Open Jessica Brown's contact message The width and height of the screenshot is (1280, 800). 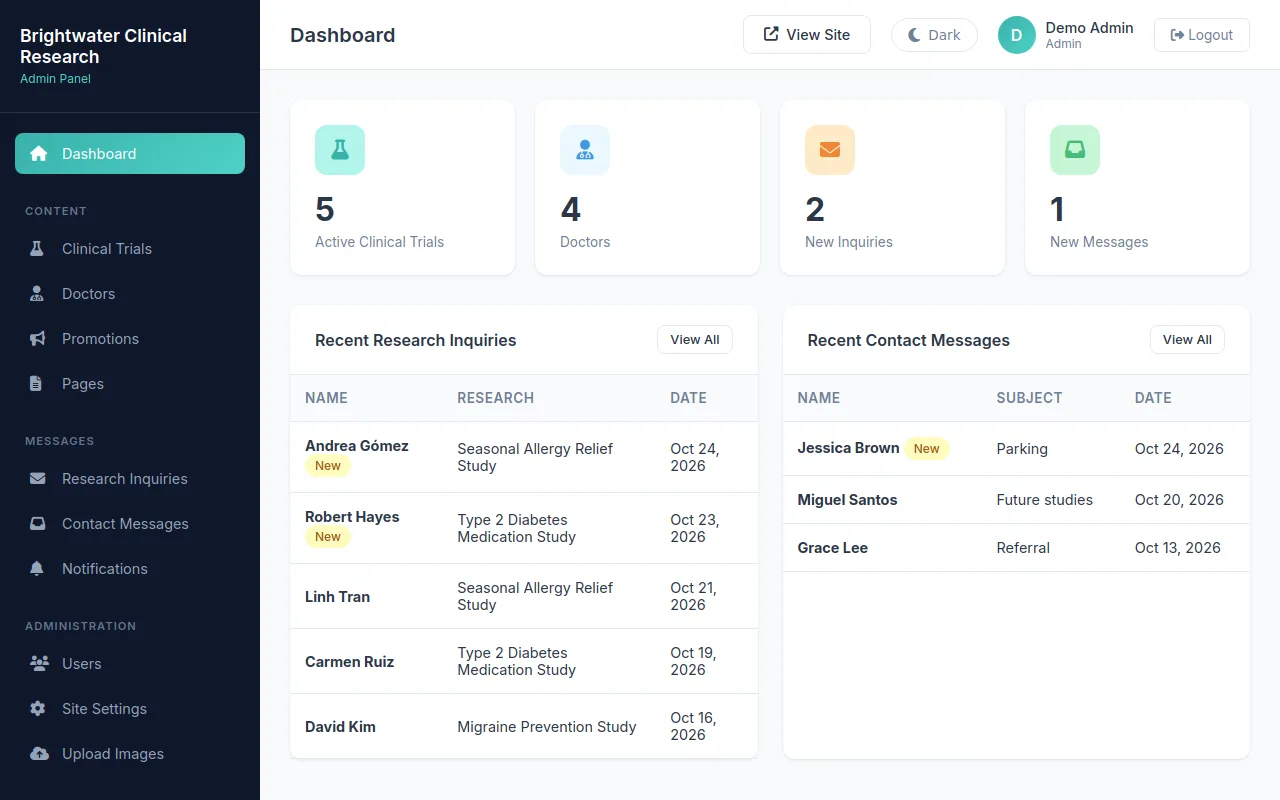(x=1016, y=449)
